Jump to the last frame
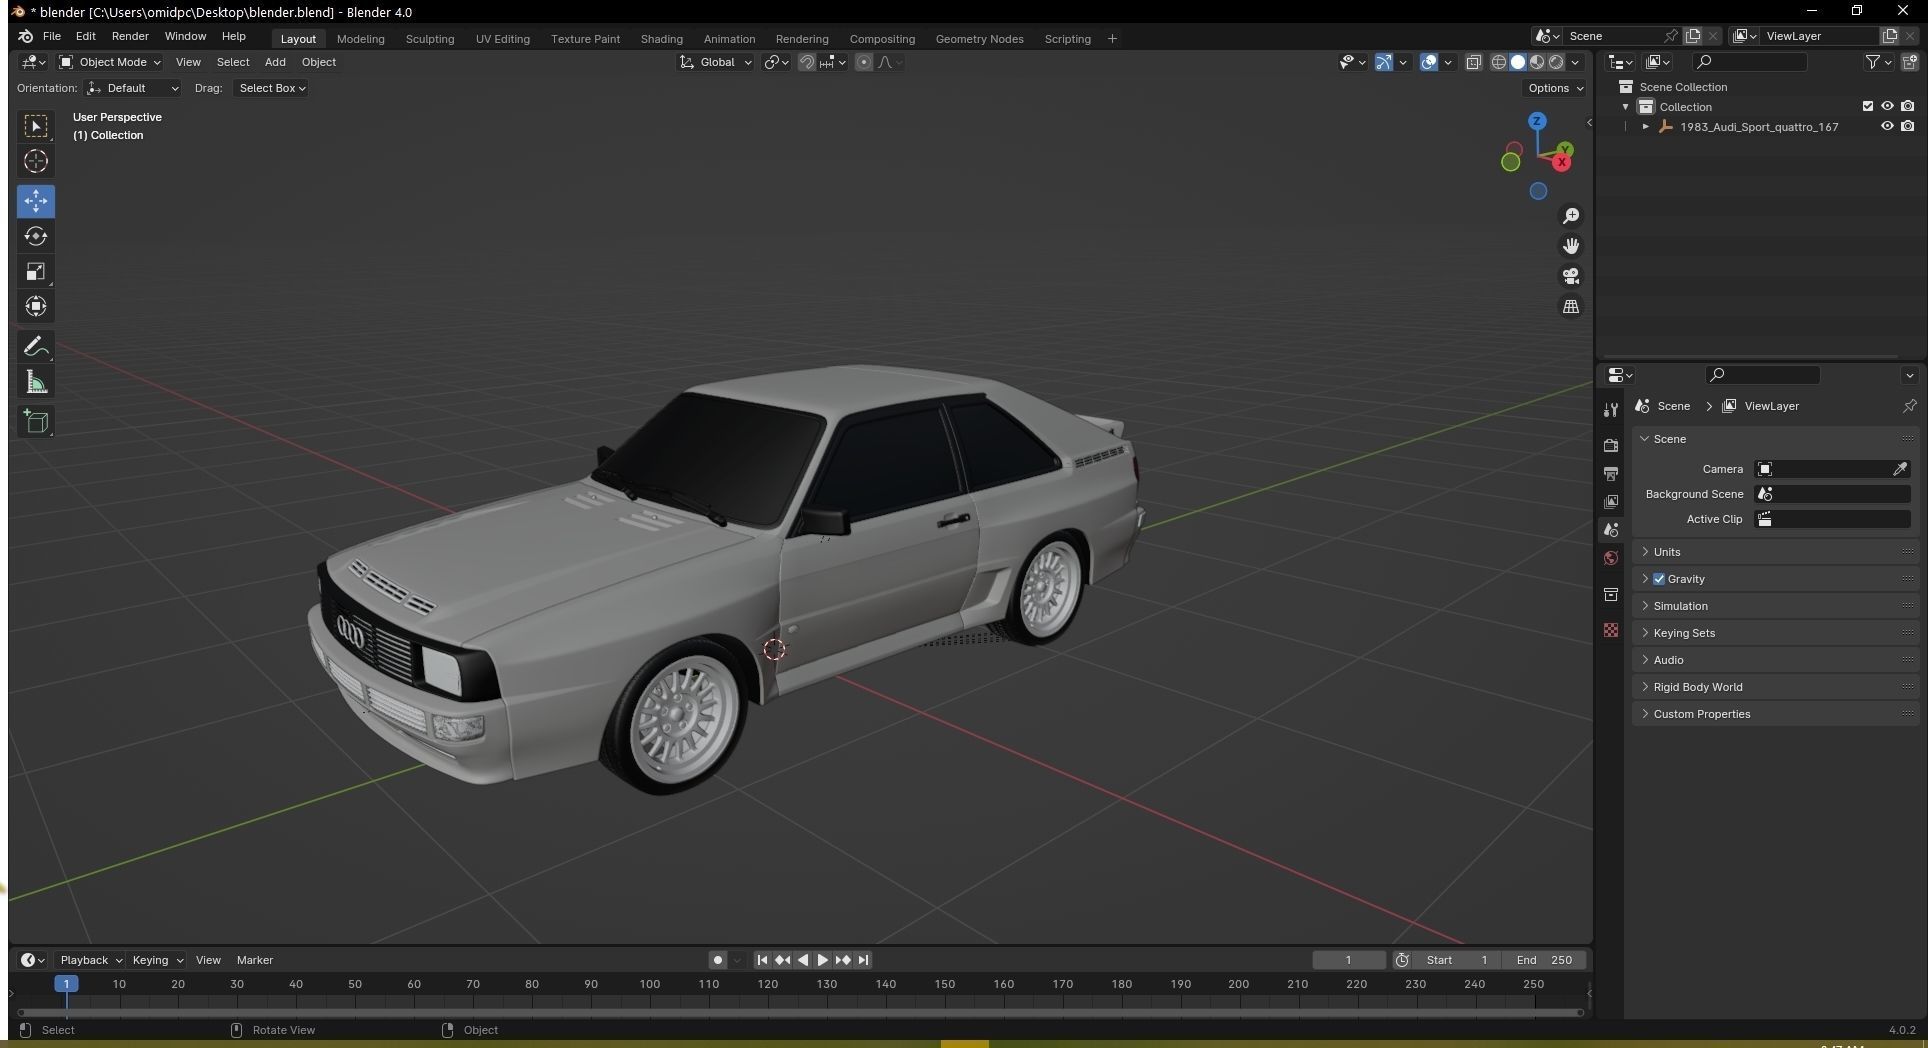 863,960
